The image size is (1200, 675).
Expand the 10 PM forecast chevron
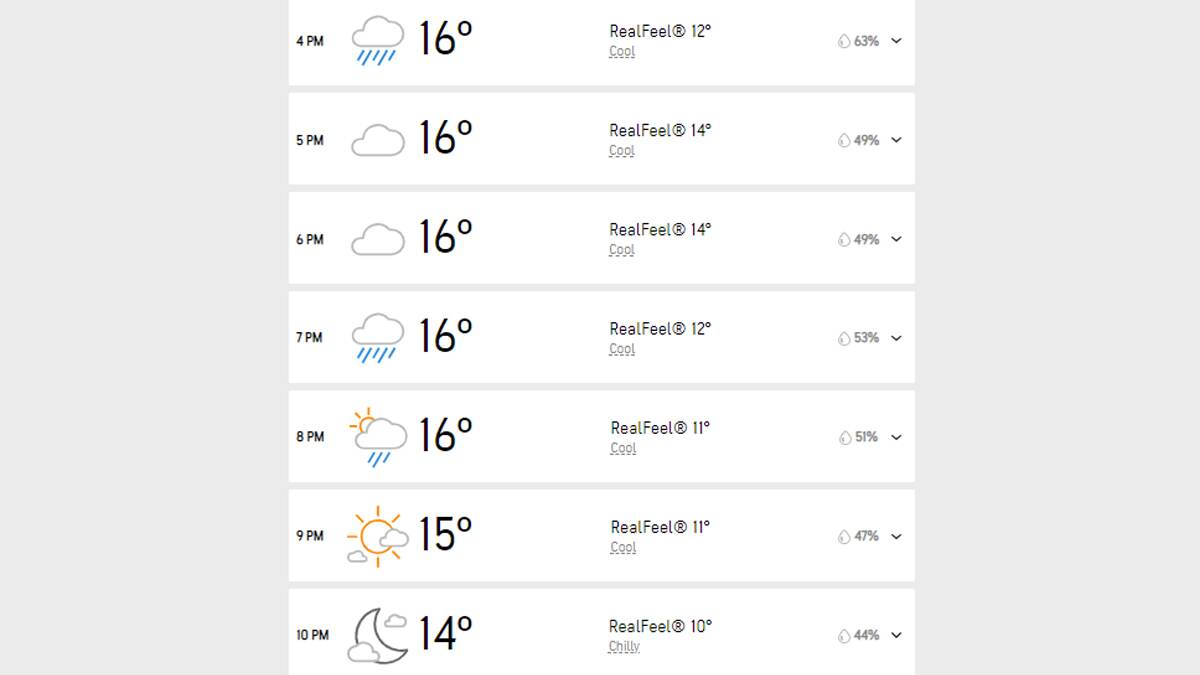tap(896, 635)
